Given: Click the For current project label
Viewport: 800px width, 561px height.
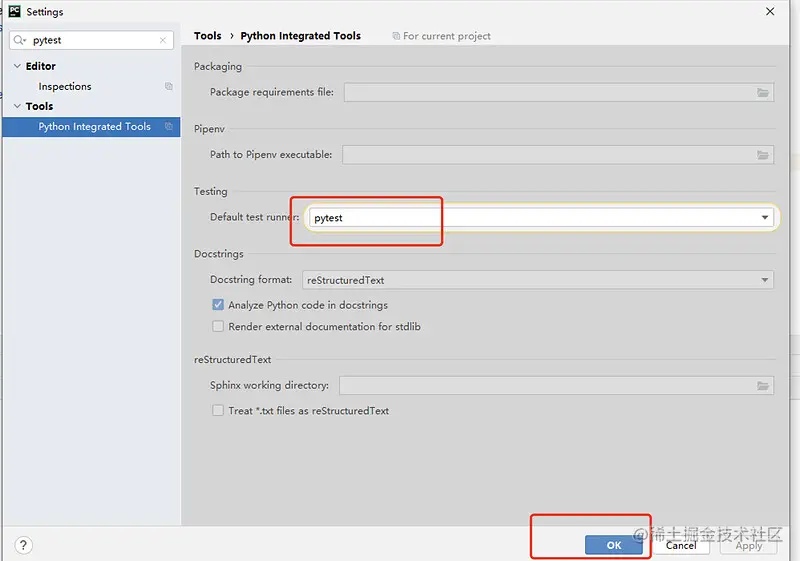Looking at the screenshot, I should (447, 36).
